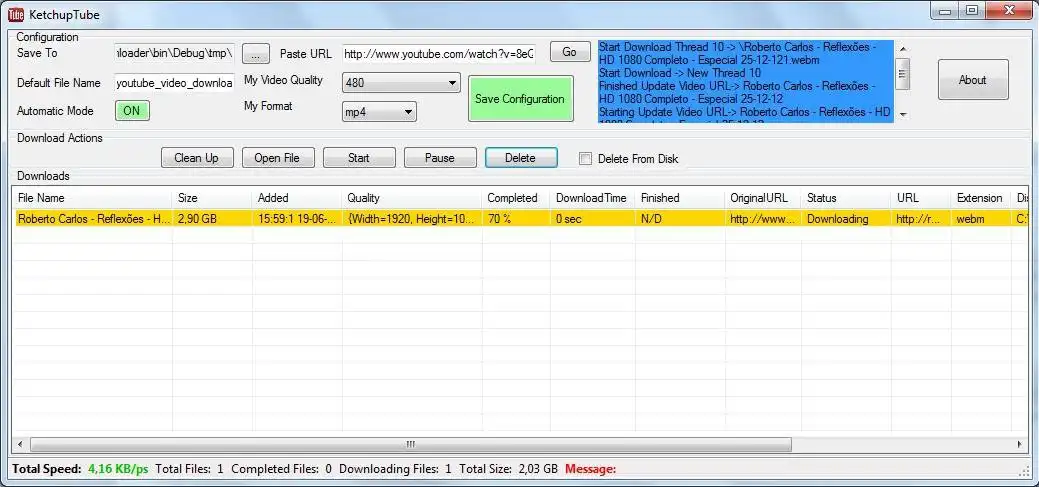Click the 2,90 GB size cell

(212, 219)
